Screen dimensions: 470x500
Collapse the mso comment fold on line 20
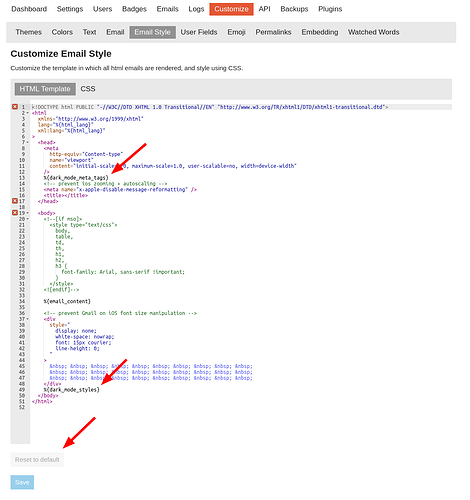pyautogui.click(x=28, y=219)
